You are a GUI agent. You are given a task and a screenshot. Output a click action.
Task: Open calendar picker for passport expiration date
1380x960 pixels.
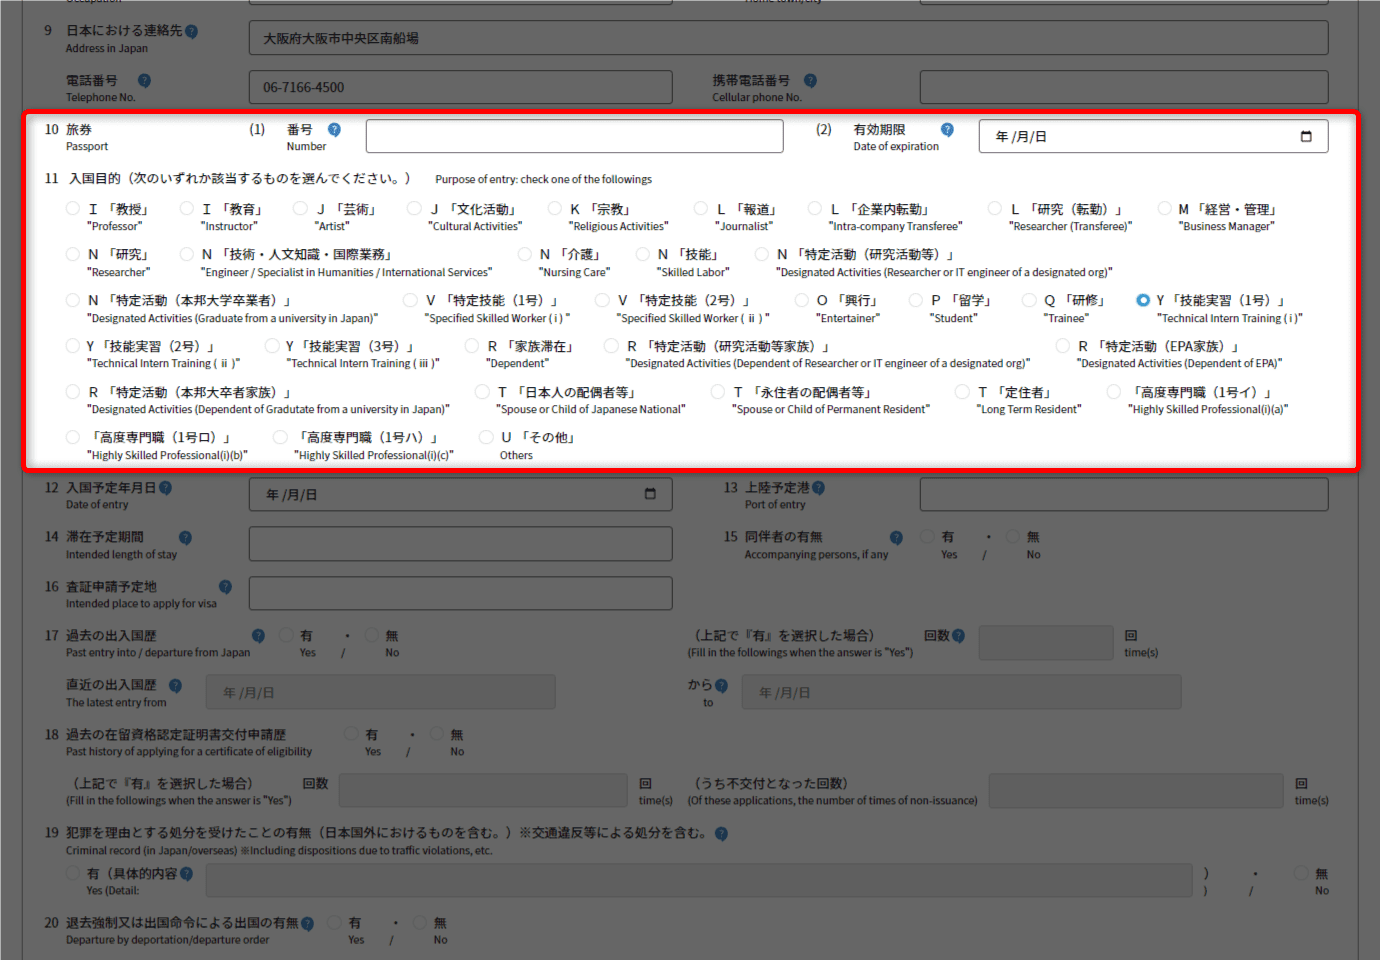[x=1305, y=137]
